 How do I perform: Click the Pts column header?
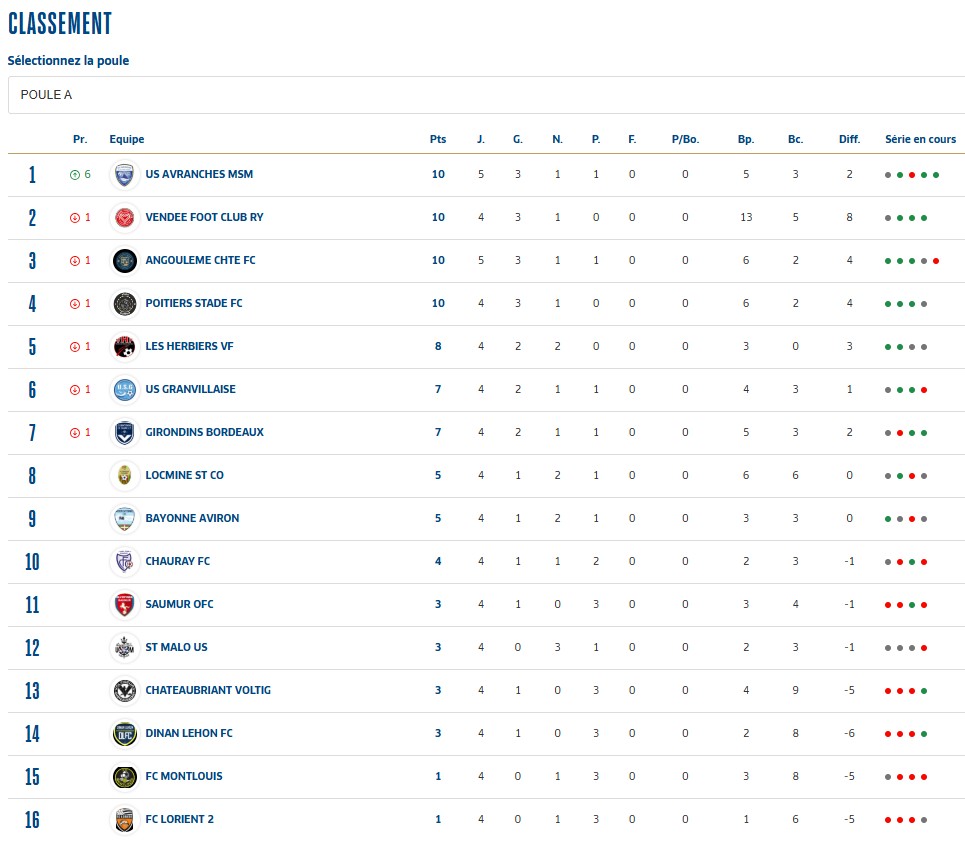coord(438,139)
